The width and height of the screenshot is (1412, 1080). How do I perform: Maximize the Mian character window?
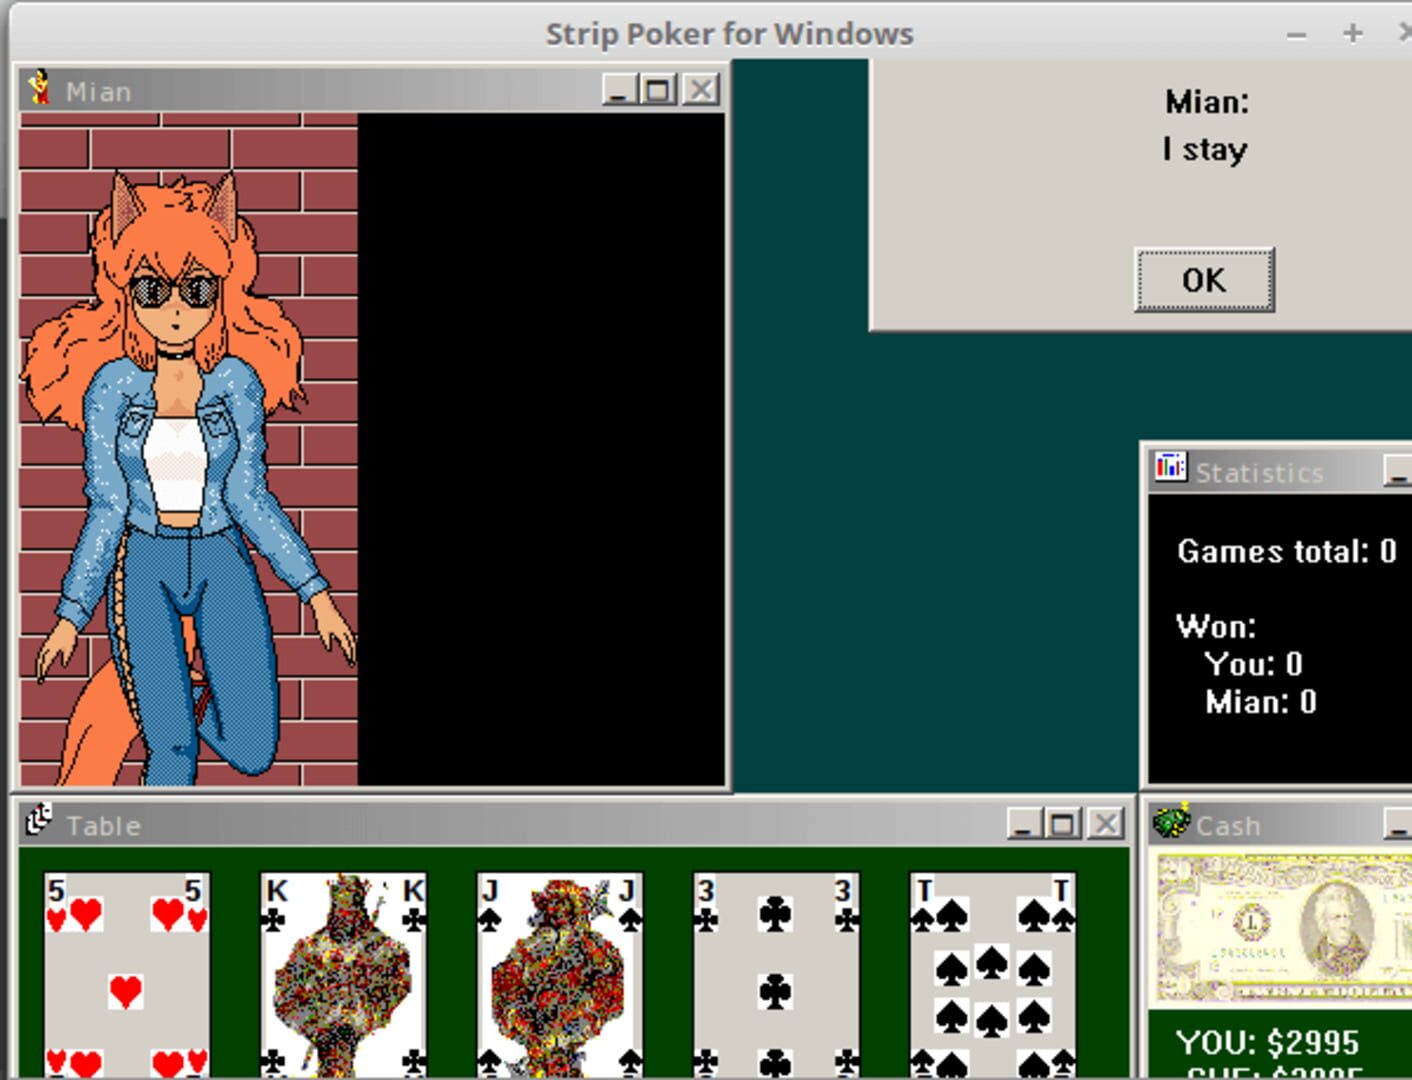pos(659,91)
